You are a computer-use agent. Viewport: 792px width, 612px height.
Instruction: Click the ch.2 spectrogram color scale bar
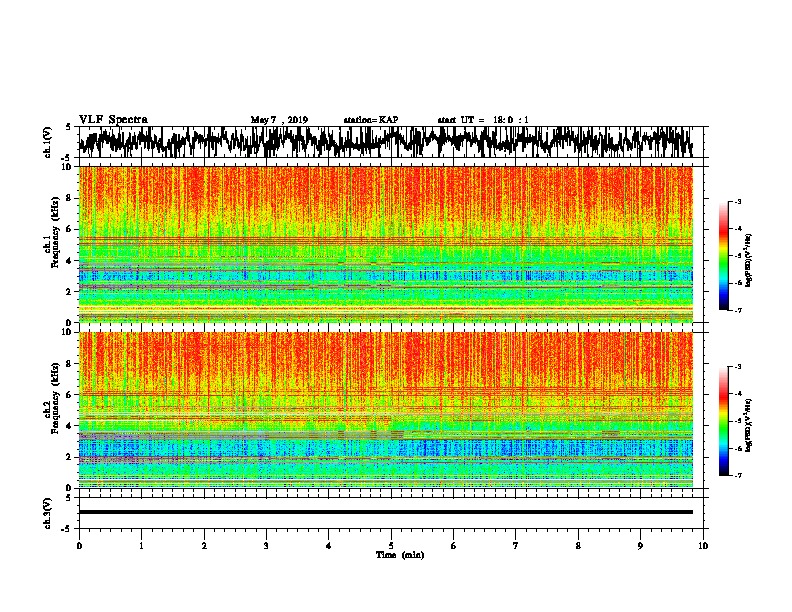tap(724, 421)
